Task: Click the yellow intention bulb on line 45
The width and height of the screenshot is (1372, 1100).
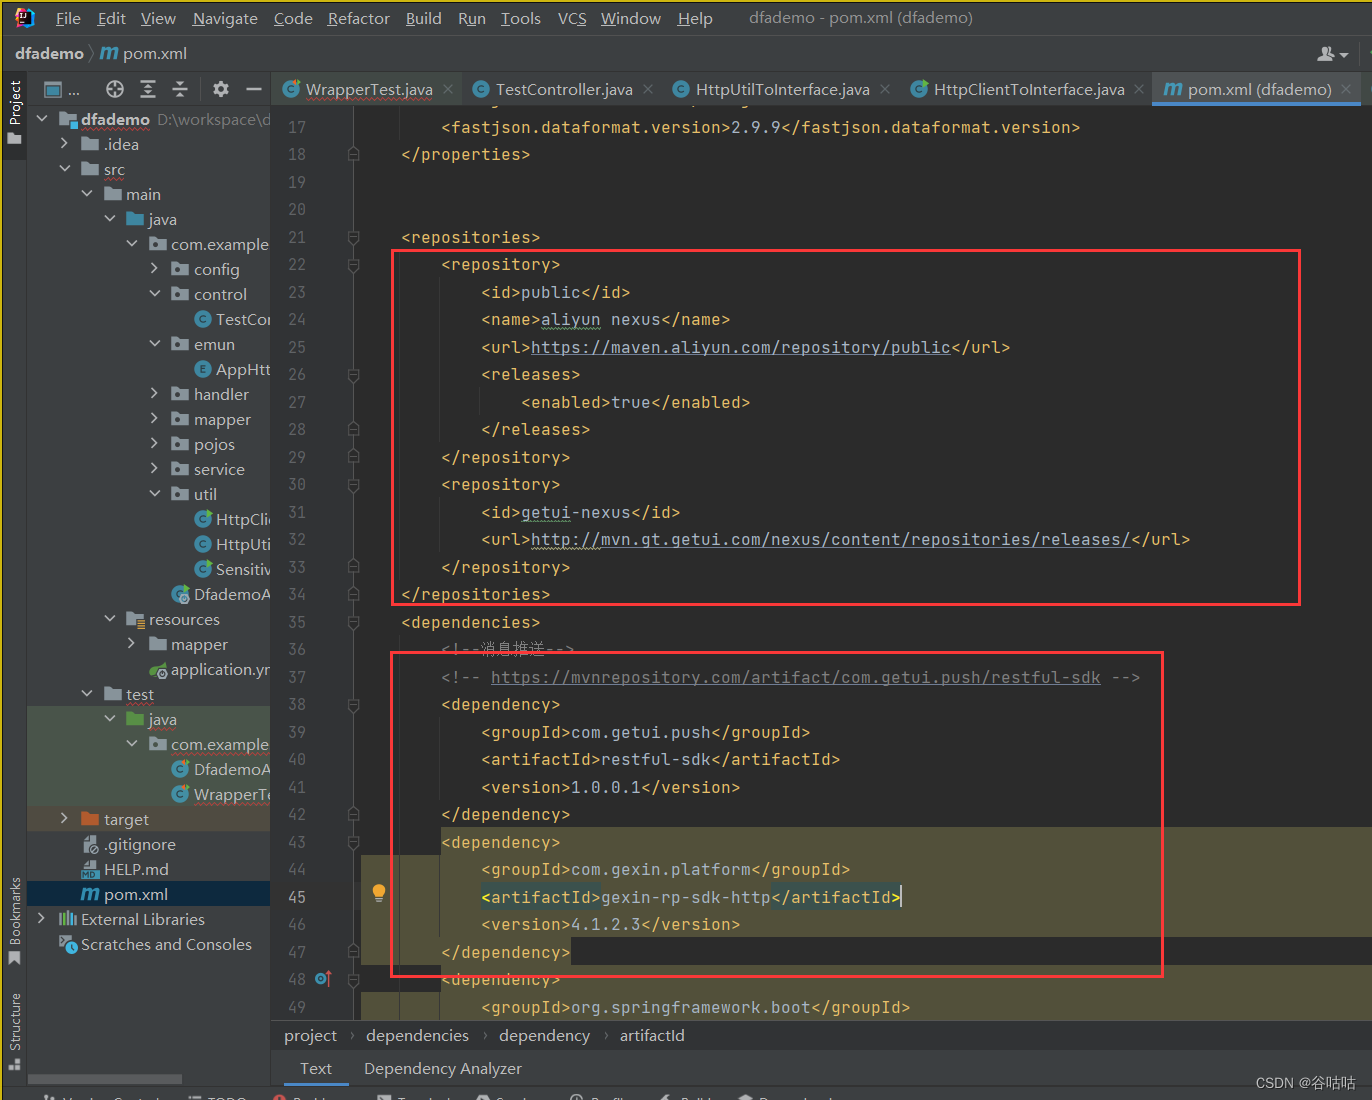Action: 379,893
